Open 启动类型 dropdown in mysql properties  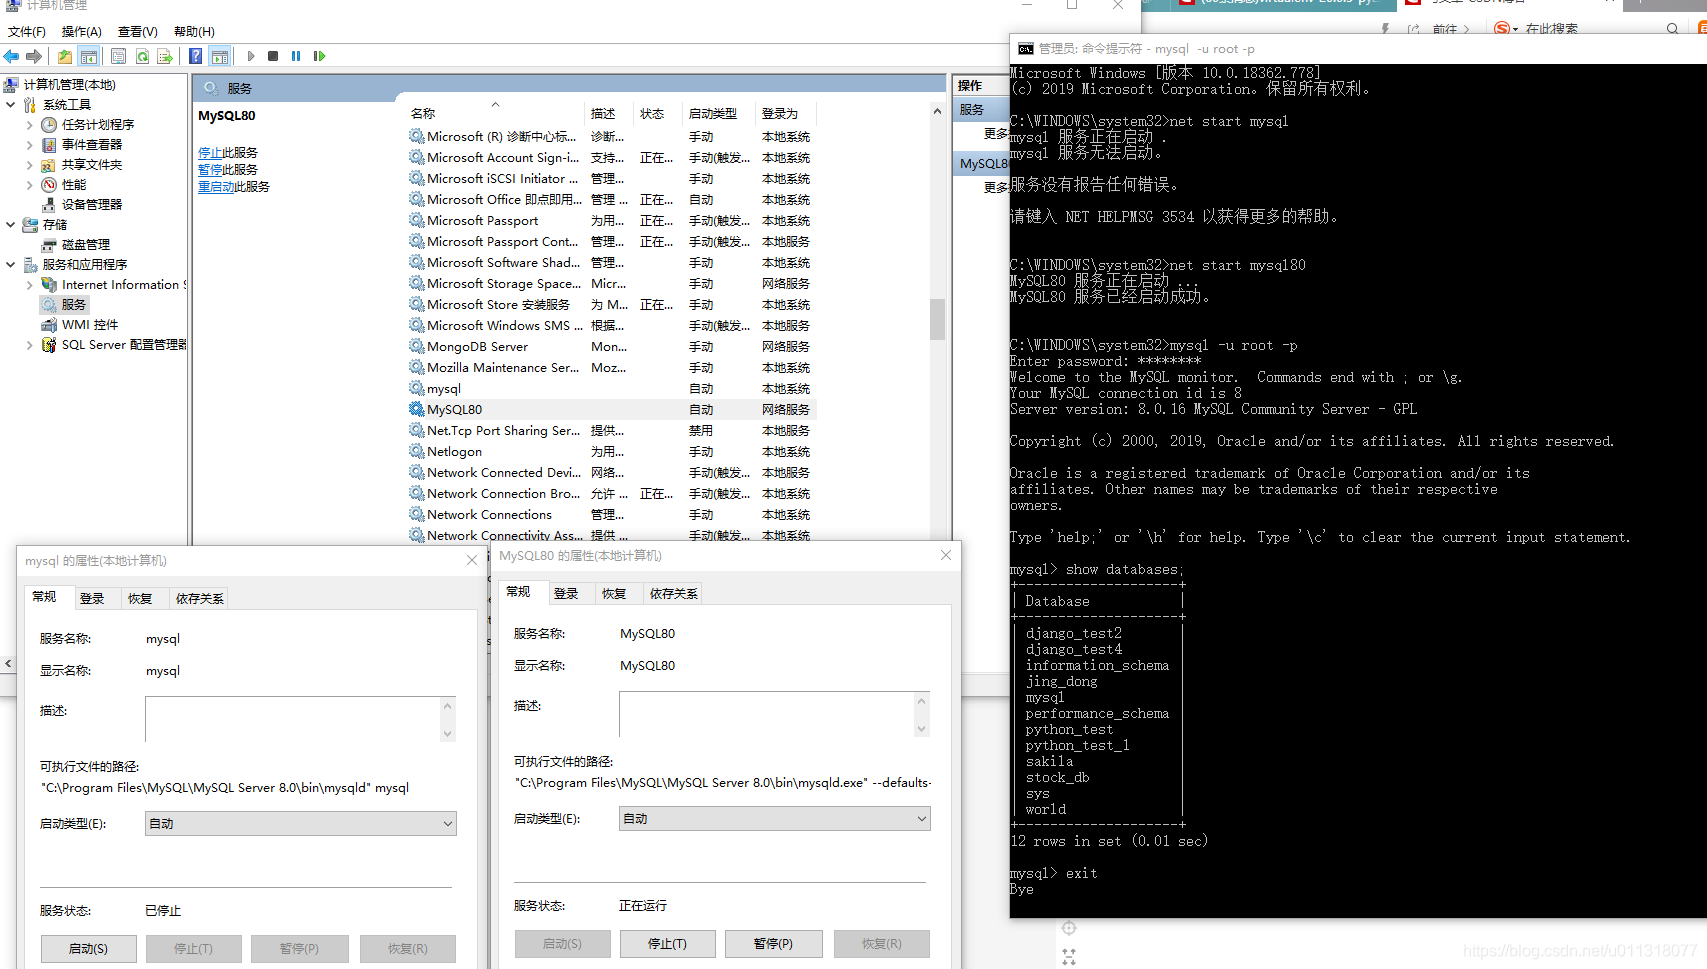(301, 823)
